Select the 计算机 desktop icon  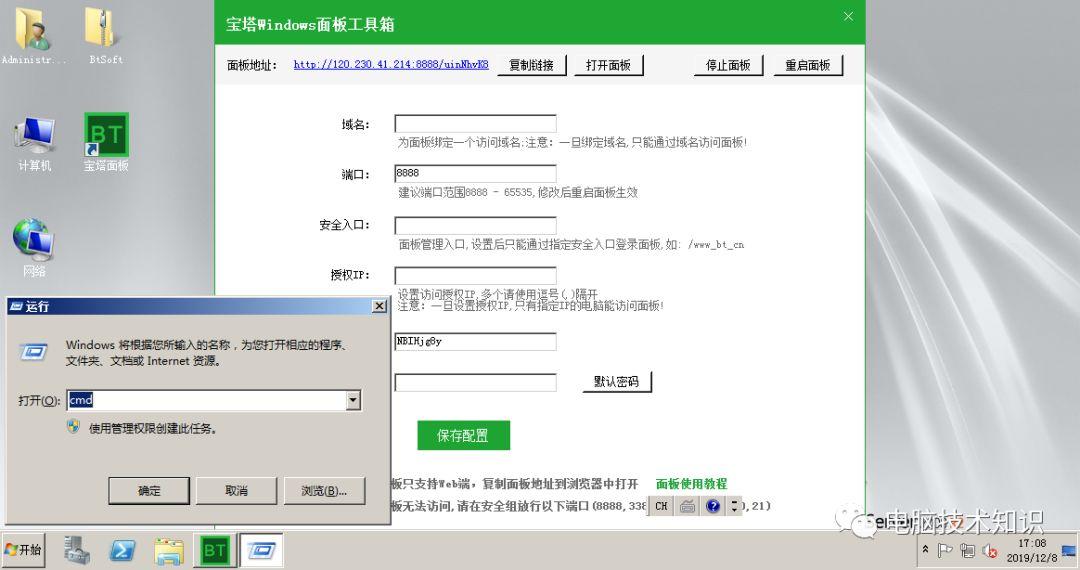34,143
